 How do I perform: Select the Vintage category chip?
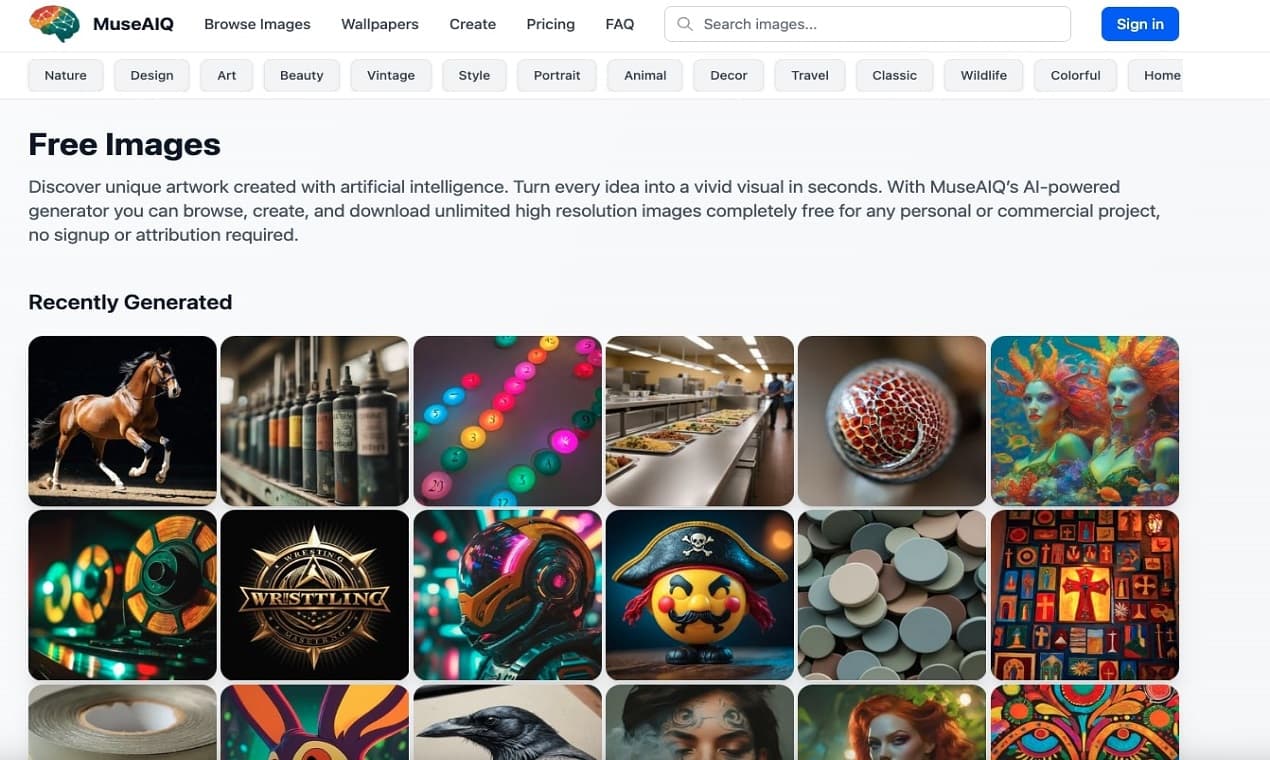(391, 75)
